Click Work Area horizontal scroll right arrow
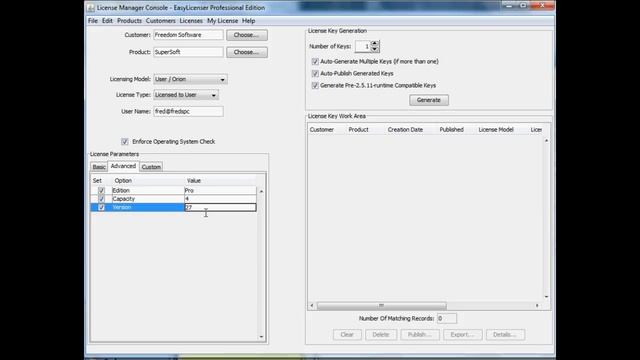The height and width of the screenshot is (360, 640). click(537, 306)
